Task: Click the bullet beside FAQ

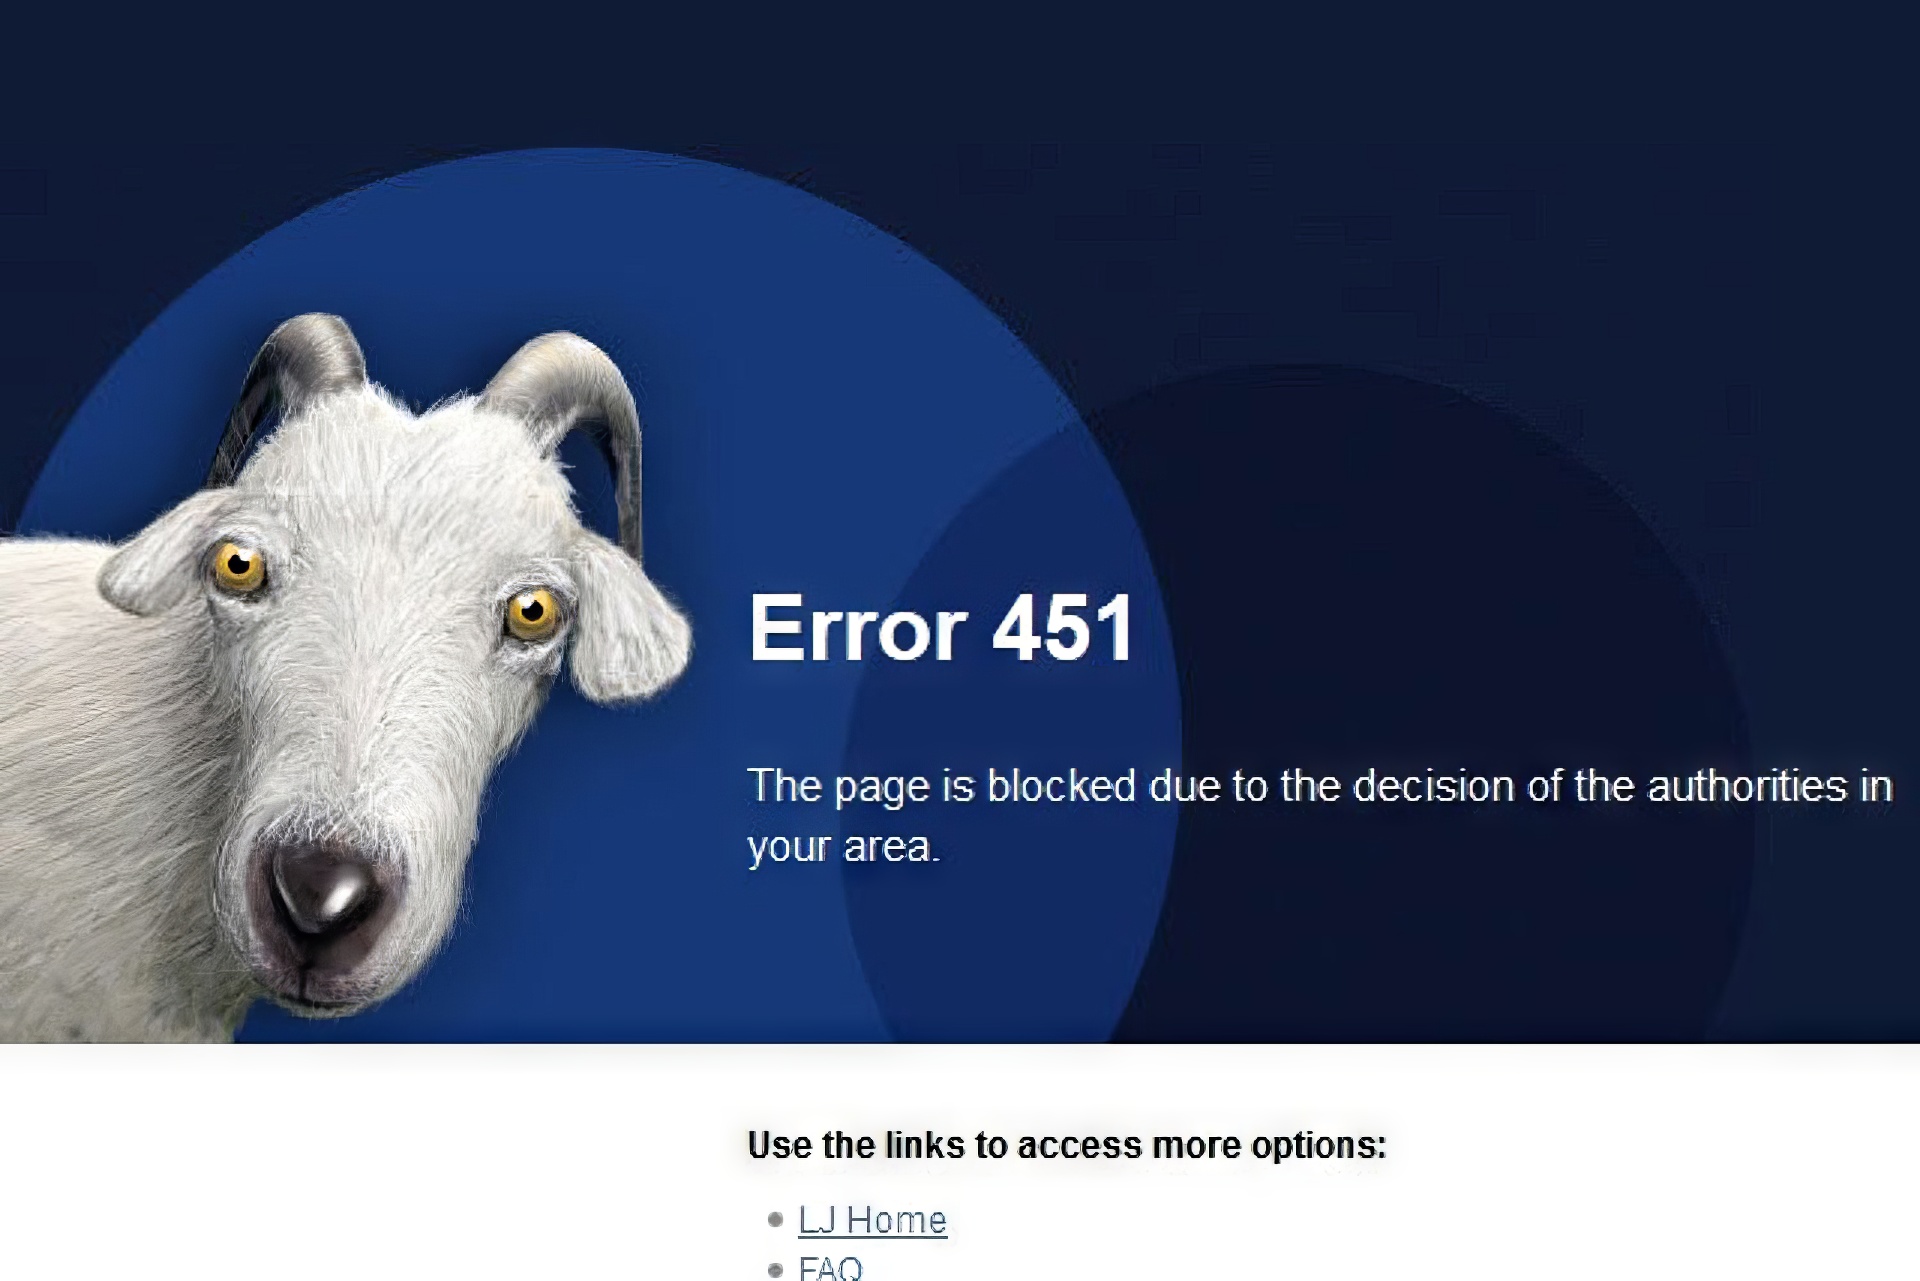Action: [775, 1270]
